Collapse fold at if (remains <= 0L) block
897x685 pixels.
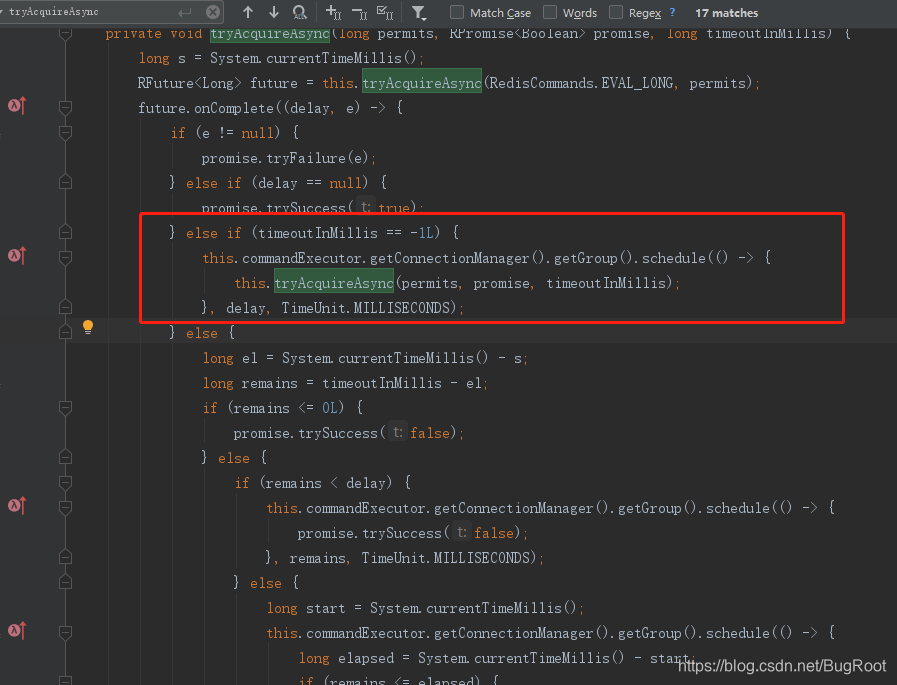tap(65, 407)
